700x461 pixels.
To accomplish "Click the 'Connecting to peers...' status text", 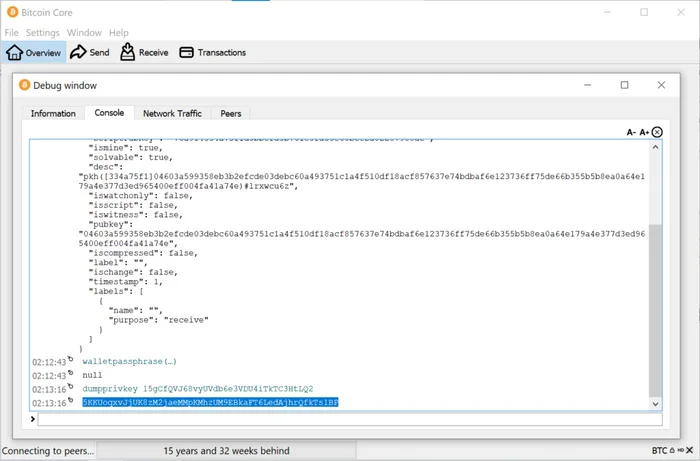I will (48, 451).
